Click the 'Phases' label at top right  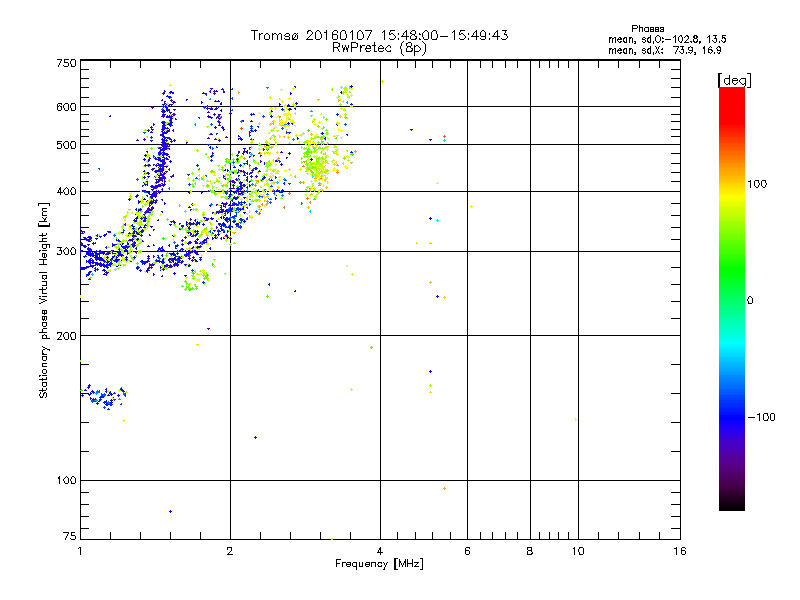pos(647,29)
